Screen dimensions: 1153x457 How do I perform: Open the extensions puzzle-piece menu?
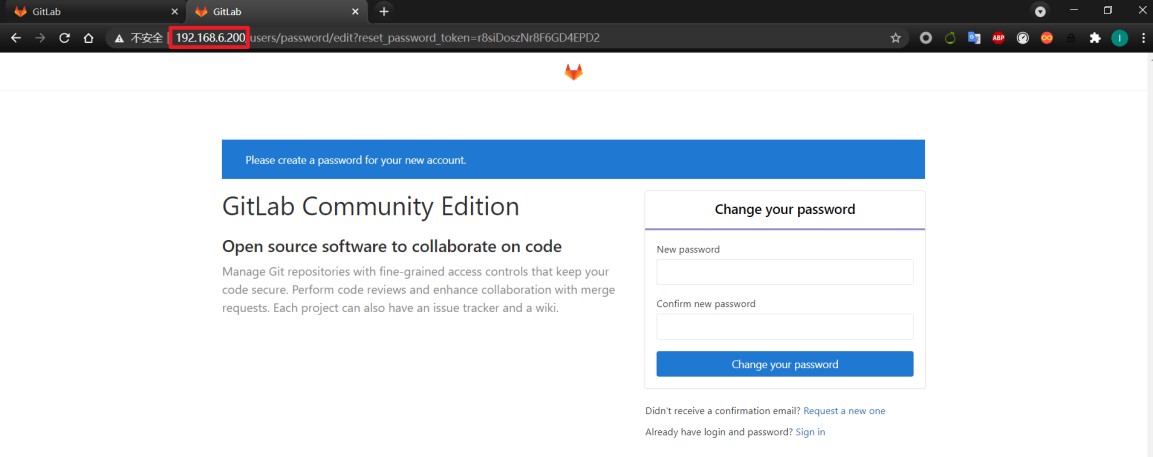click(1095, 38)
